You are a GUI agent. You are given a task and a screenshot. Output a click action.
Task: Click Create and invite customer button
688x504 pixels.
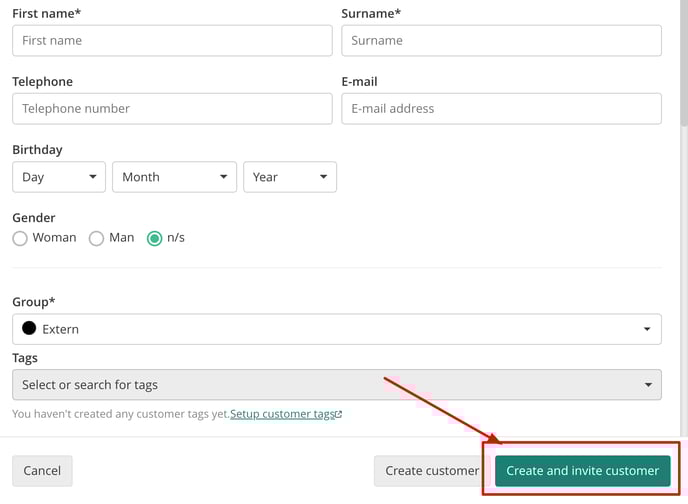tap(583, 471)
